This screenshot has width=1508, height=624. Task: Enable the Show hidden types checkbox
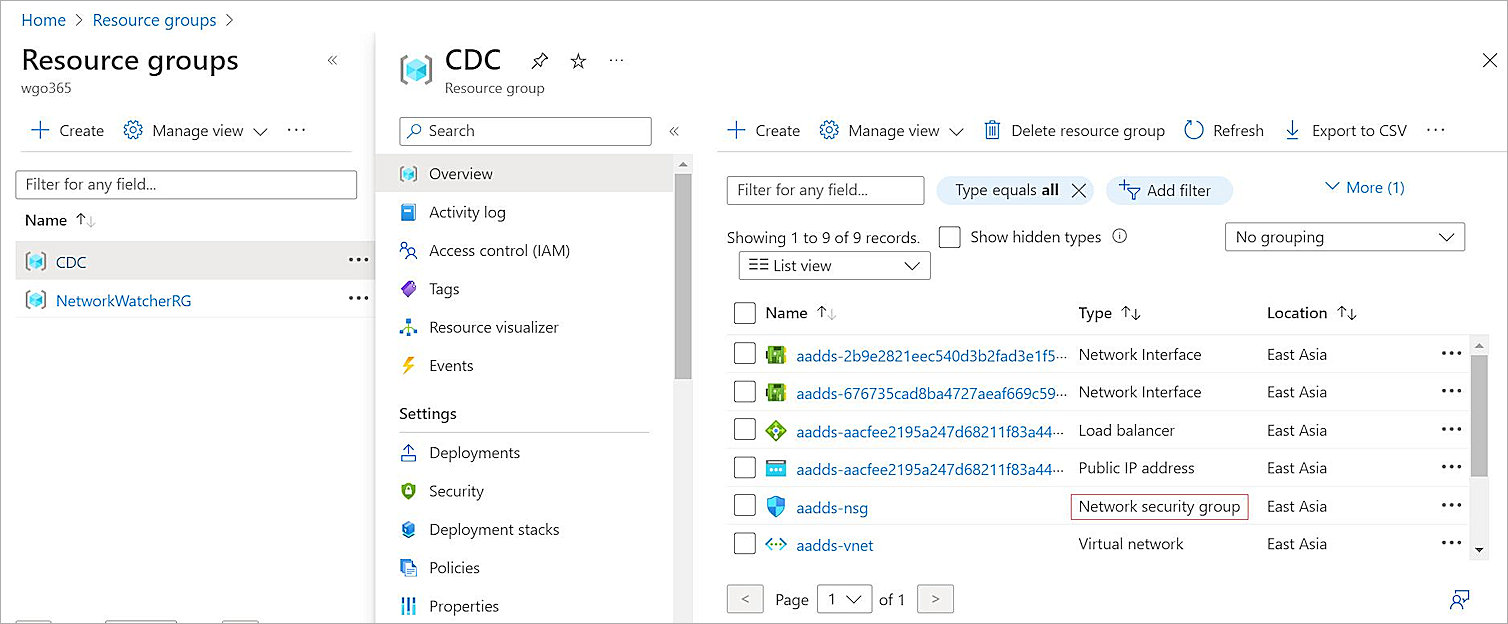(949, 236)
